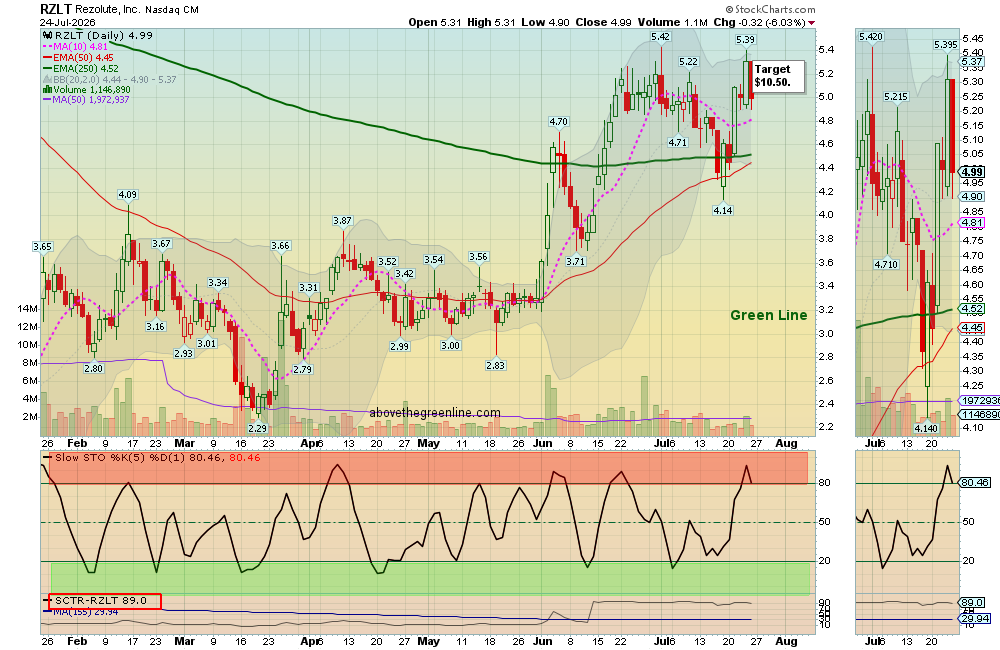
Task: Click the Green Line annotation text
Action: click(x=768, y=315)
